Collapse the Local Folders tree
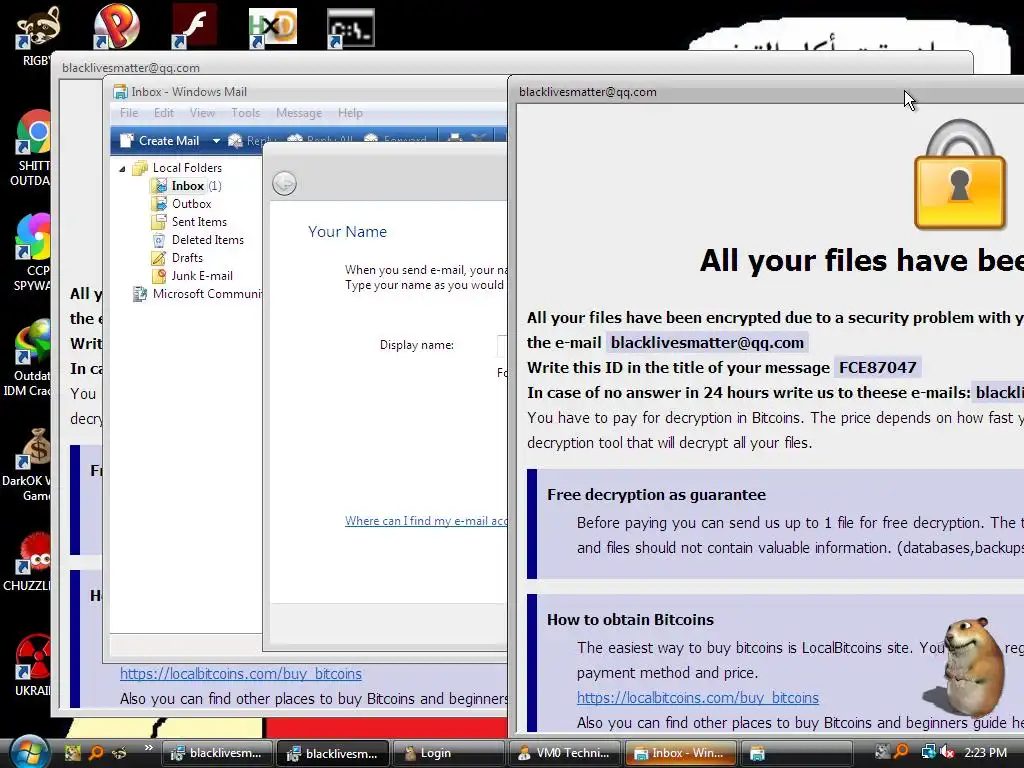The width and height of the screenshot is (1024, 768). 122,168
